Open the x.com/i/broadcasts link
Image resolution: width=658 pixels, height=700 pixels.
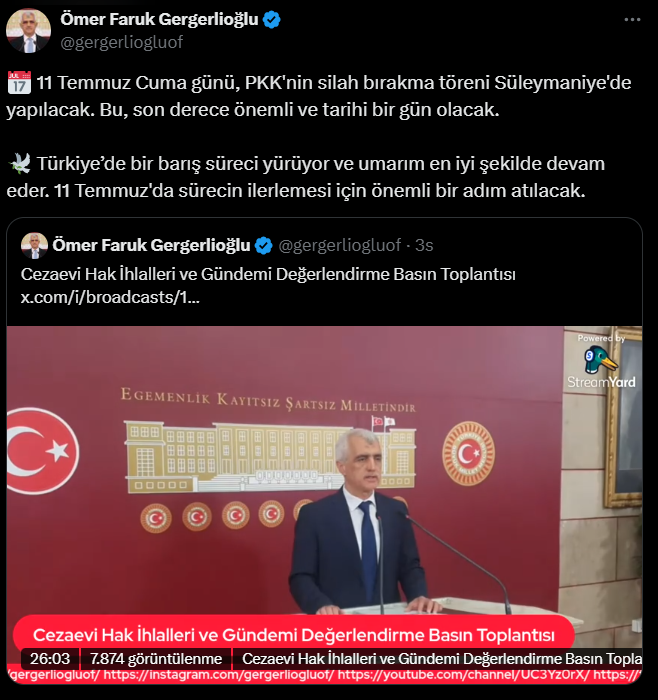coord(110,297)
